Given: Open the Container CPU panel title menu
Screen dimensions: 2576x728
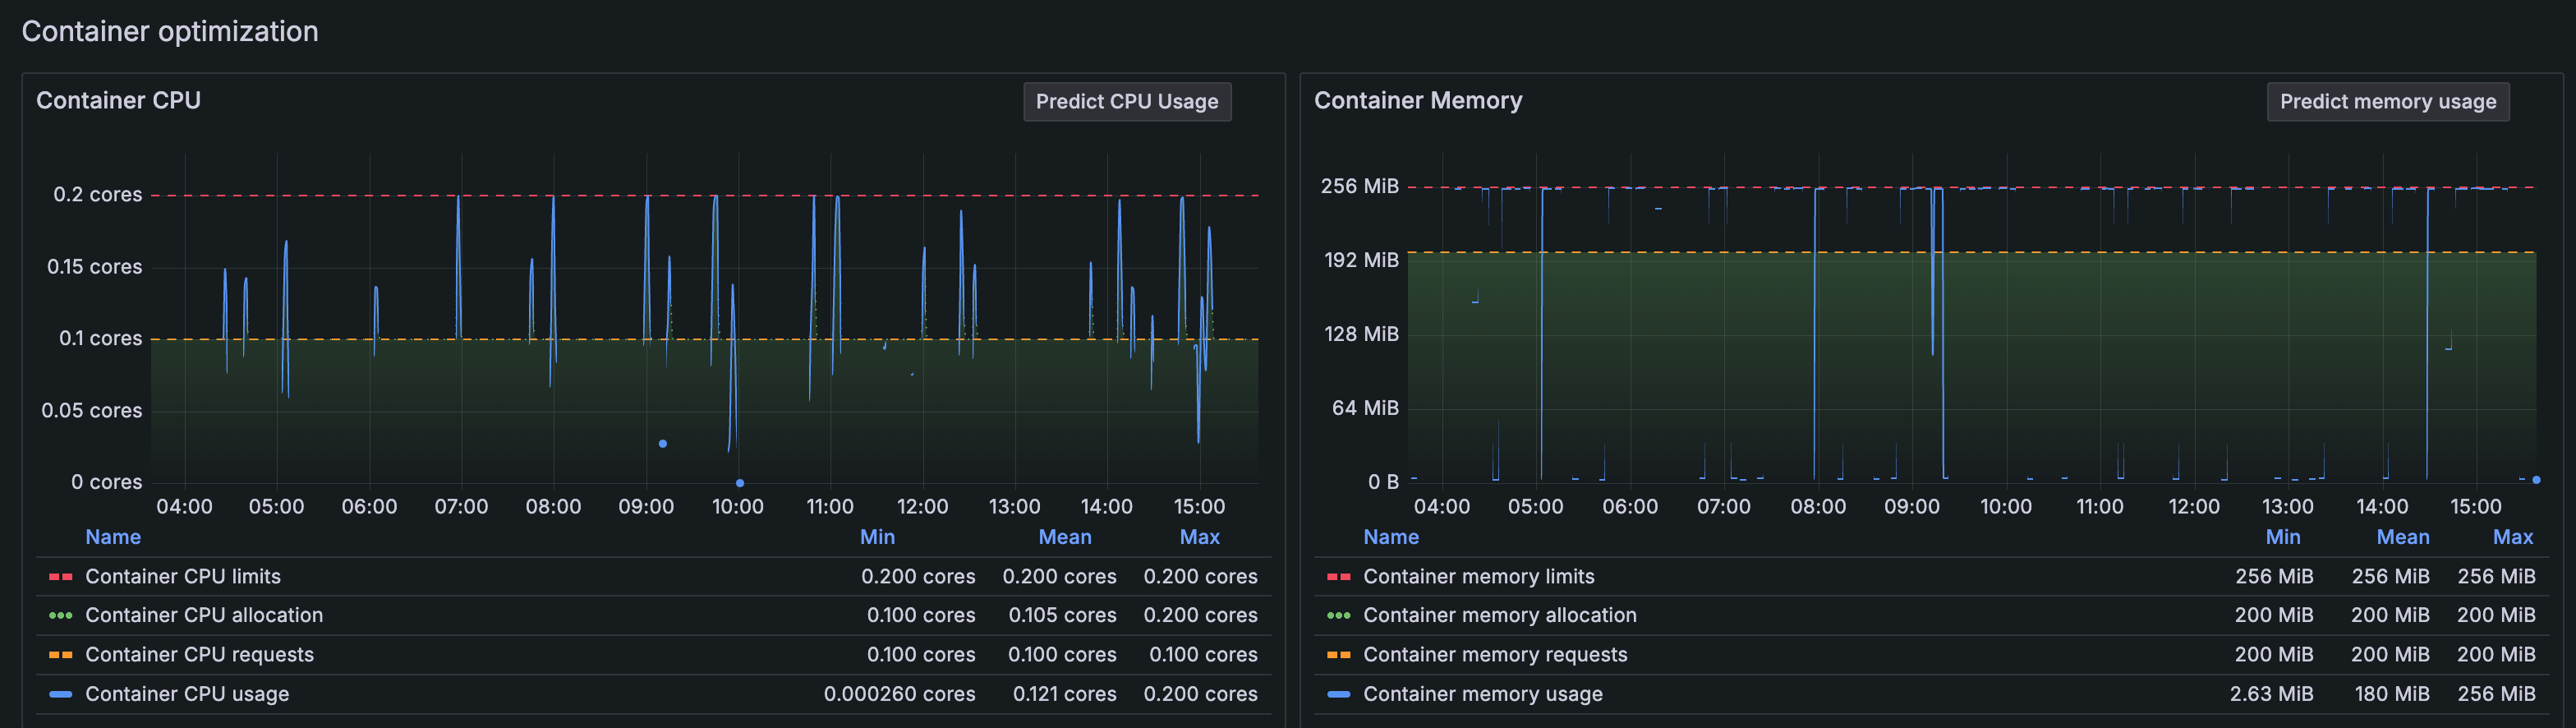Looking at the screenshot, I should point(118,100).
